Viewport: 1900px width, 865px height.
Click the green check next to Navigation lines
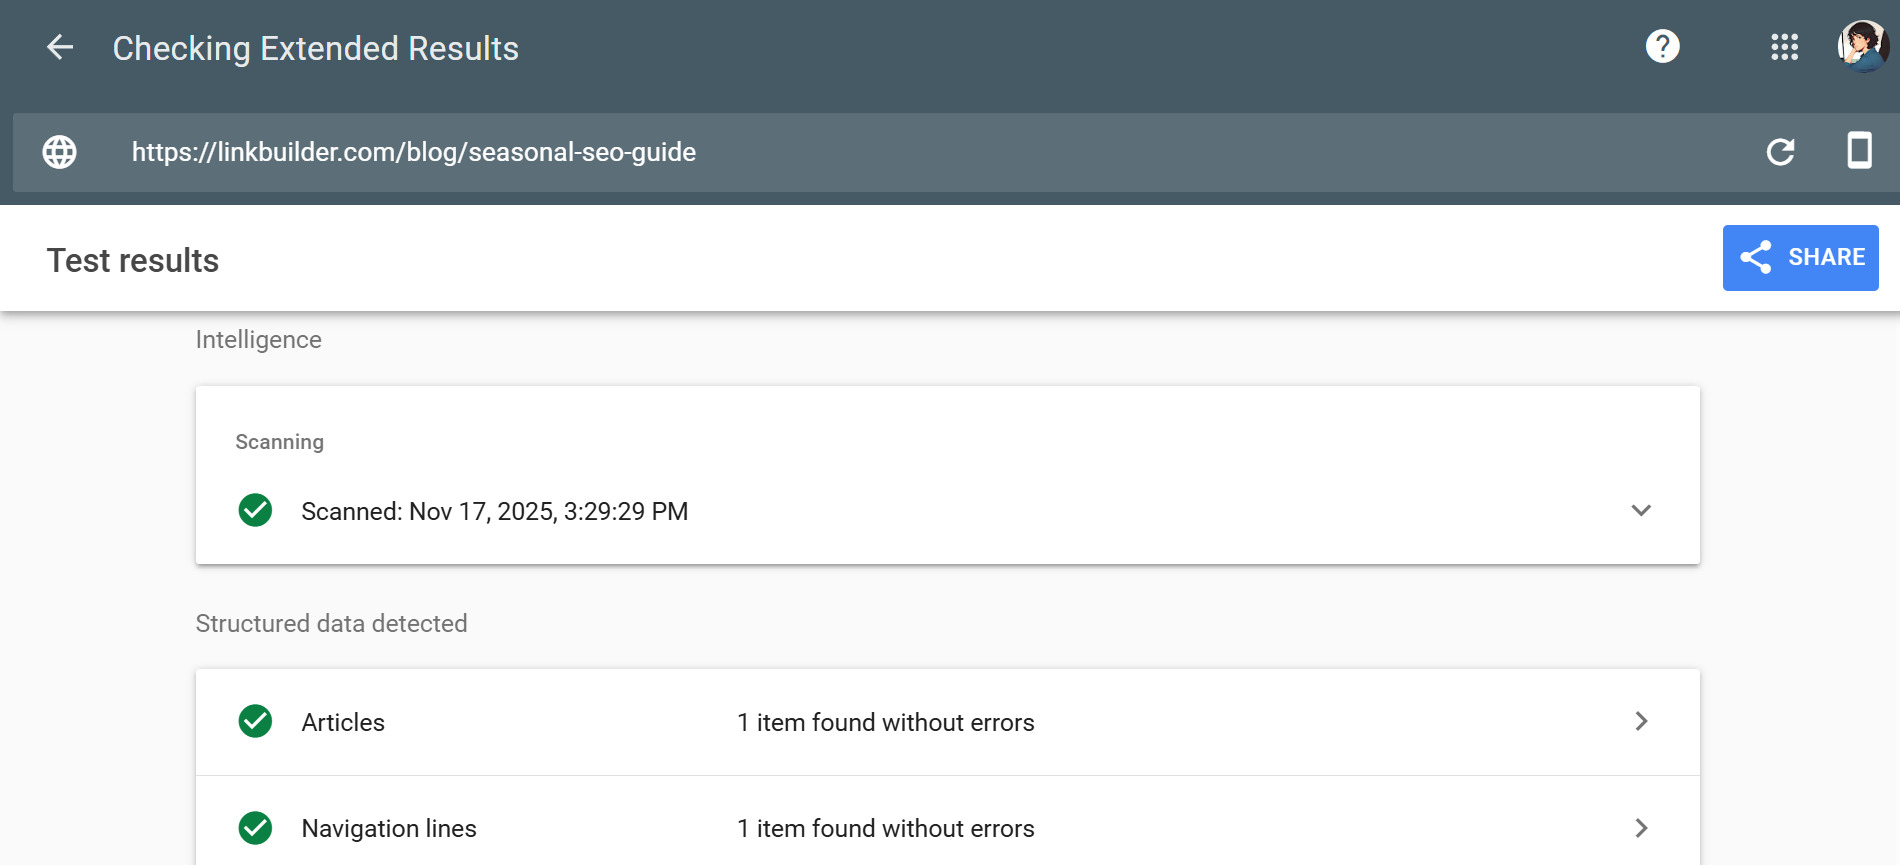coord(256,828)
